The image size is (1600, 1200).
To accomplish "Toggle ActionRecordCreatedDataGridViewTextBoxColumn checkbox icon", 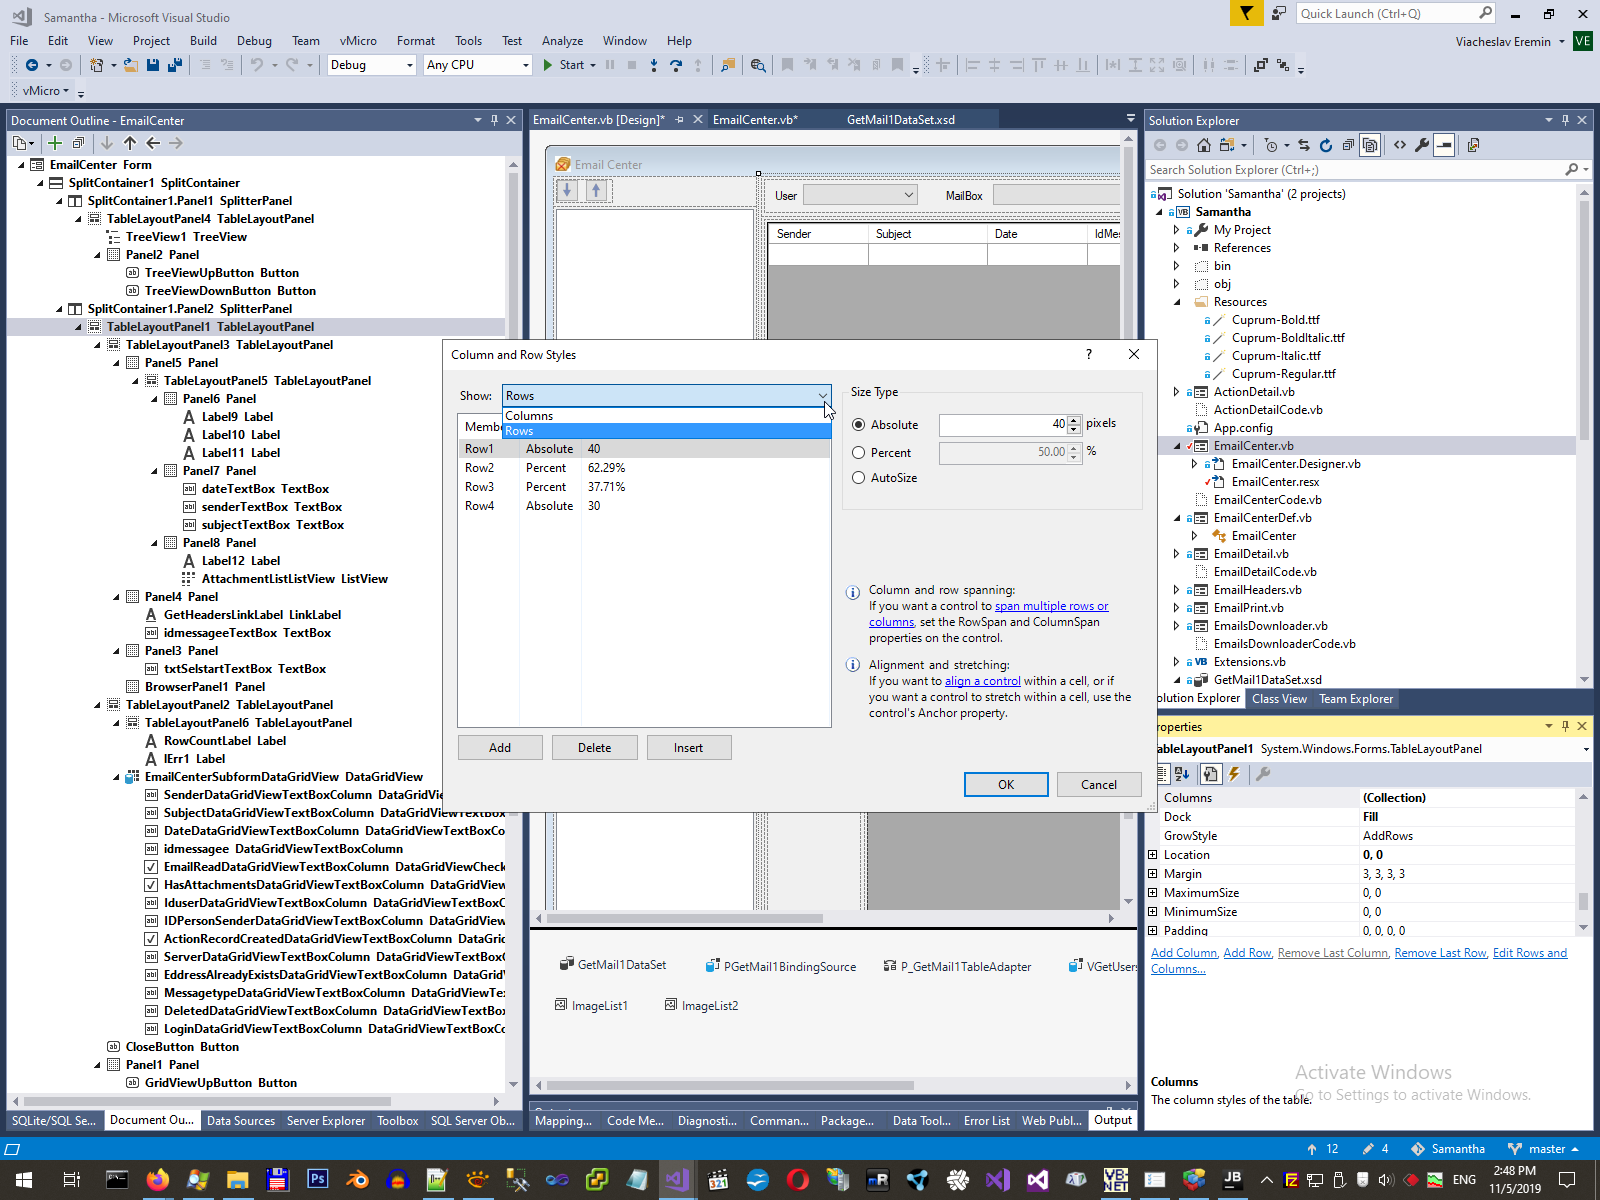I will pos(151,939).
